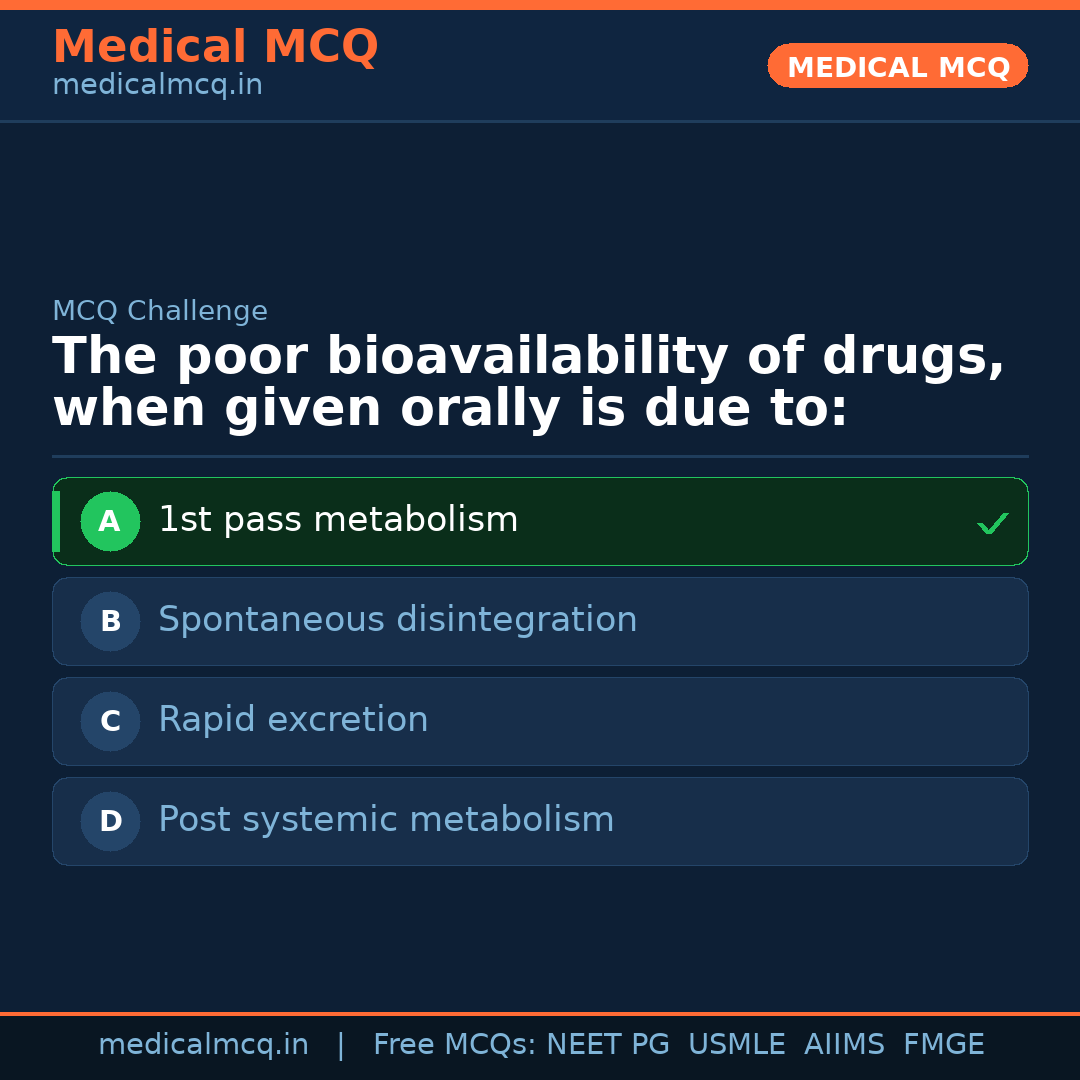Click 'USMLE' in the footer
The width and height of the screenshot is (1080, 1080).
(x=736, y=1045)
